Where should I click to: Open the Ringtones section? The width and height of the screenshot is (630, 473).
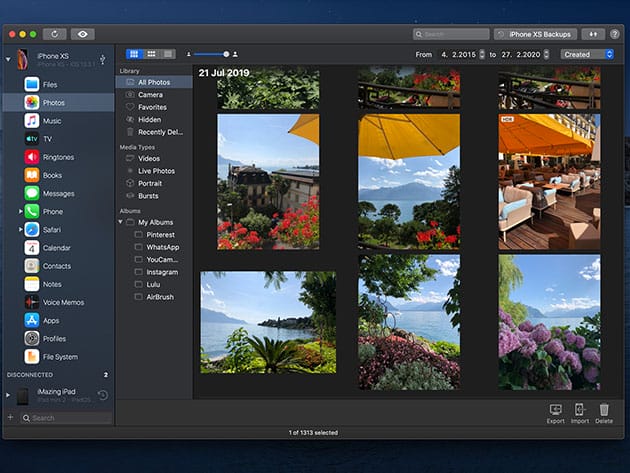point(57,157)
